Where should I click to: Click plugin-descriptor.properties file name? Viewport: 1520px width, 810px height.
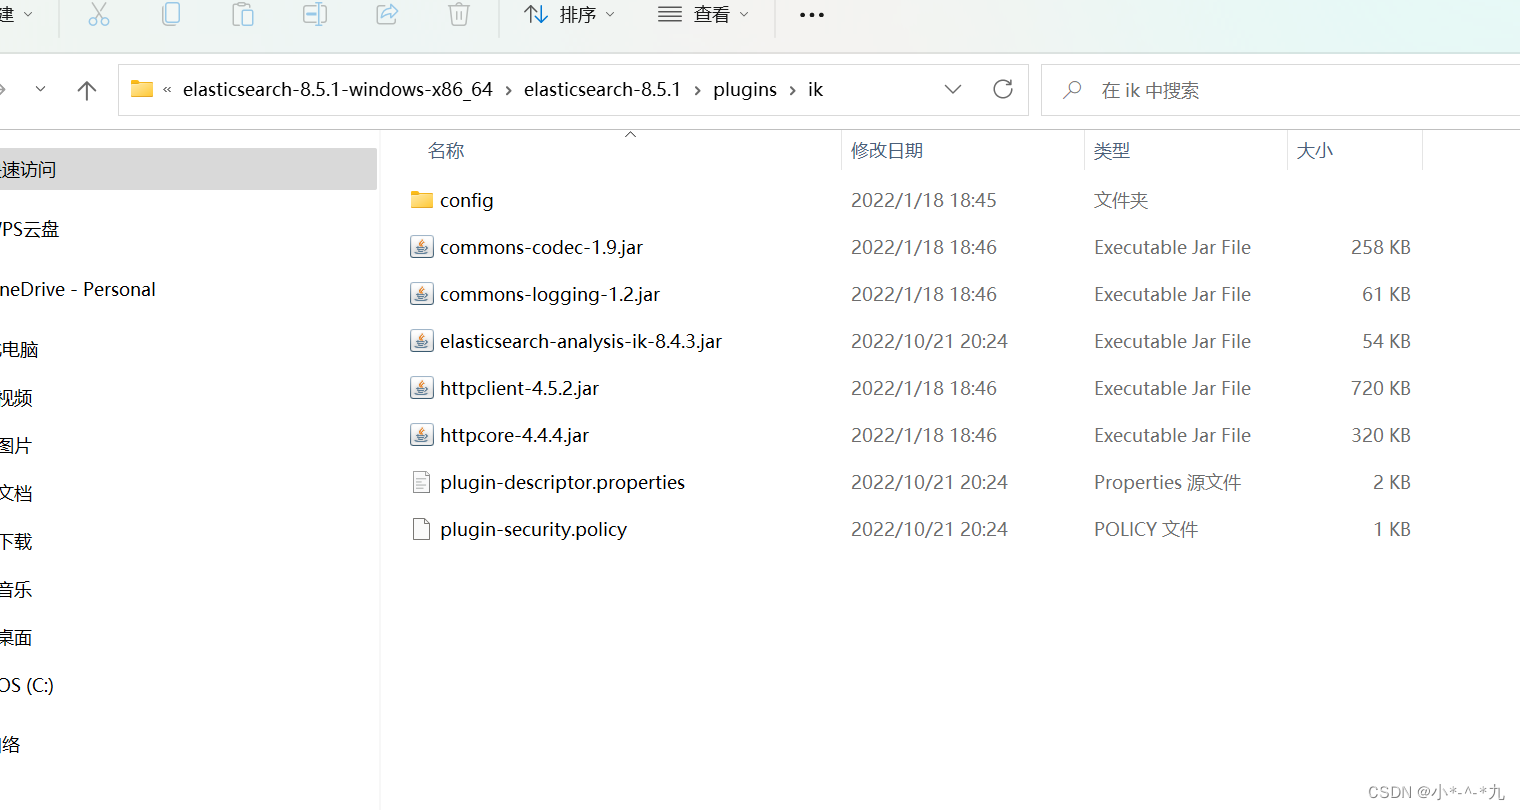(562, 482)
